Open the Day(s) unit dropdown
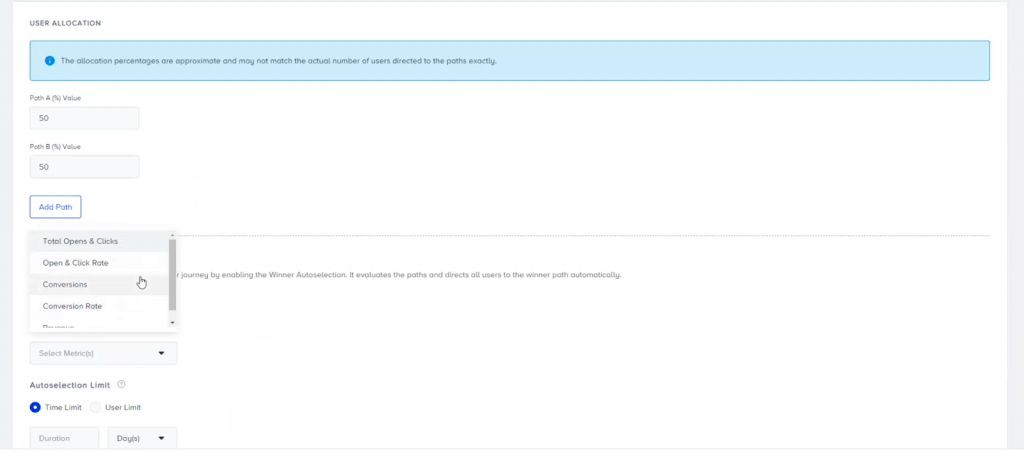 [x=142, y=438]
